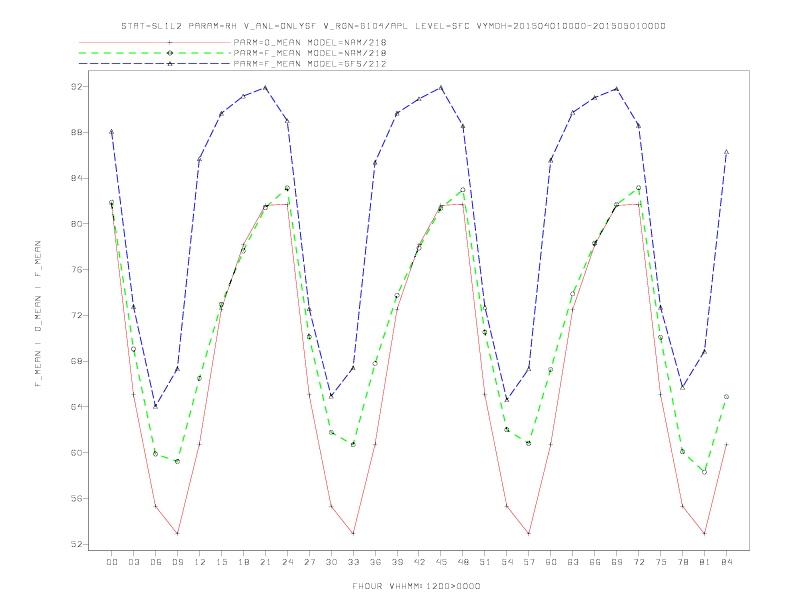Viewport: 792px width, 612px height.
Task: Click x-axis forecast hour label 69
Action: click(x=617, y=562)
